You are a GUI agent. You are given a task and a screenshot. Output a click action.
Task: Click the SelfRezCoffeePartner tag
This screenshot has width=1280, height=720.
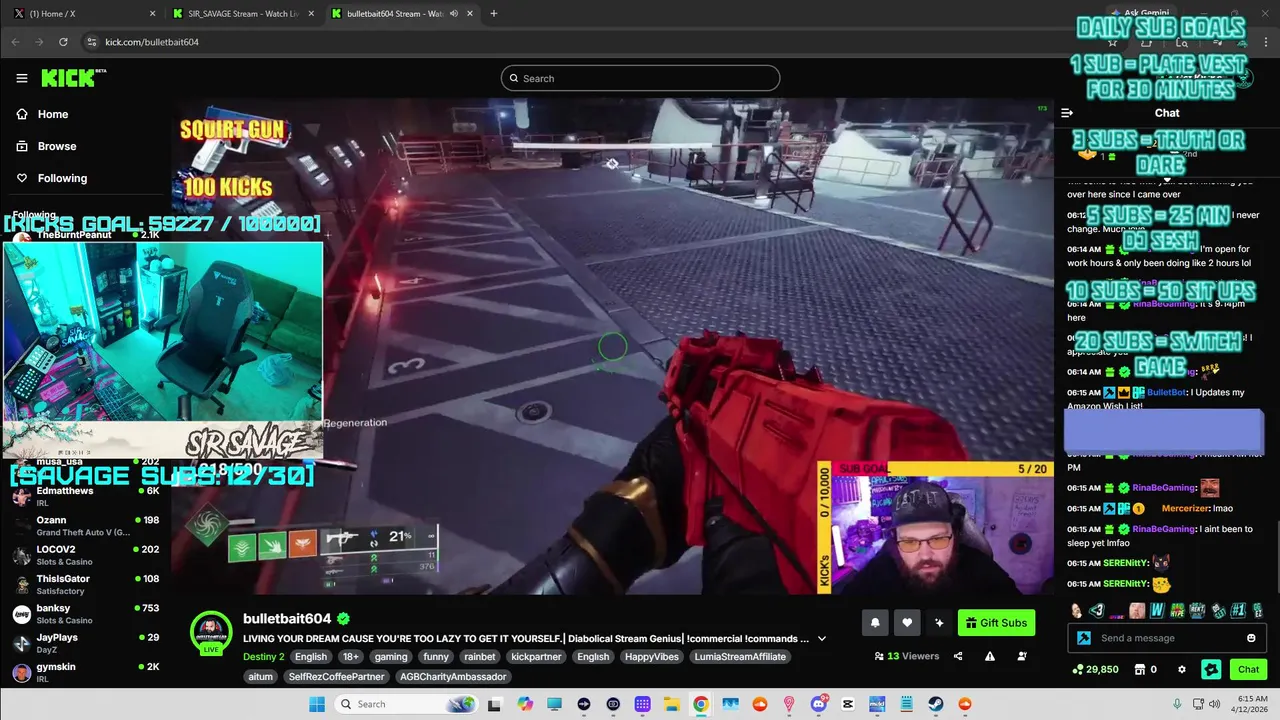click(336, 677)
